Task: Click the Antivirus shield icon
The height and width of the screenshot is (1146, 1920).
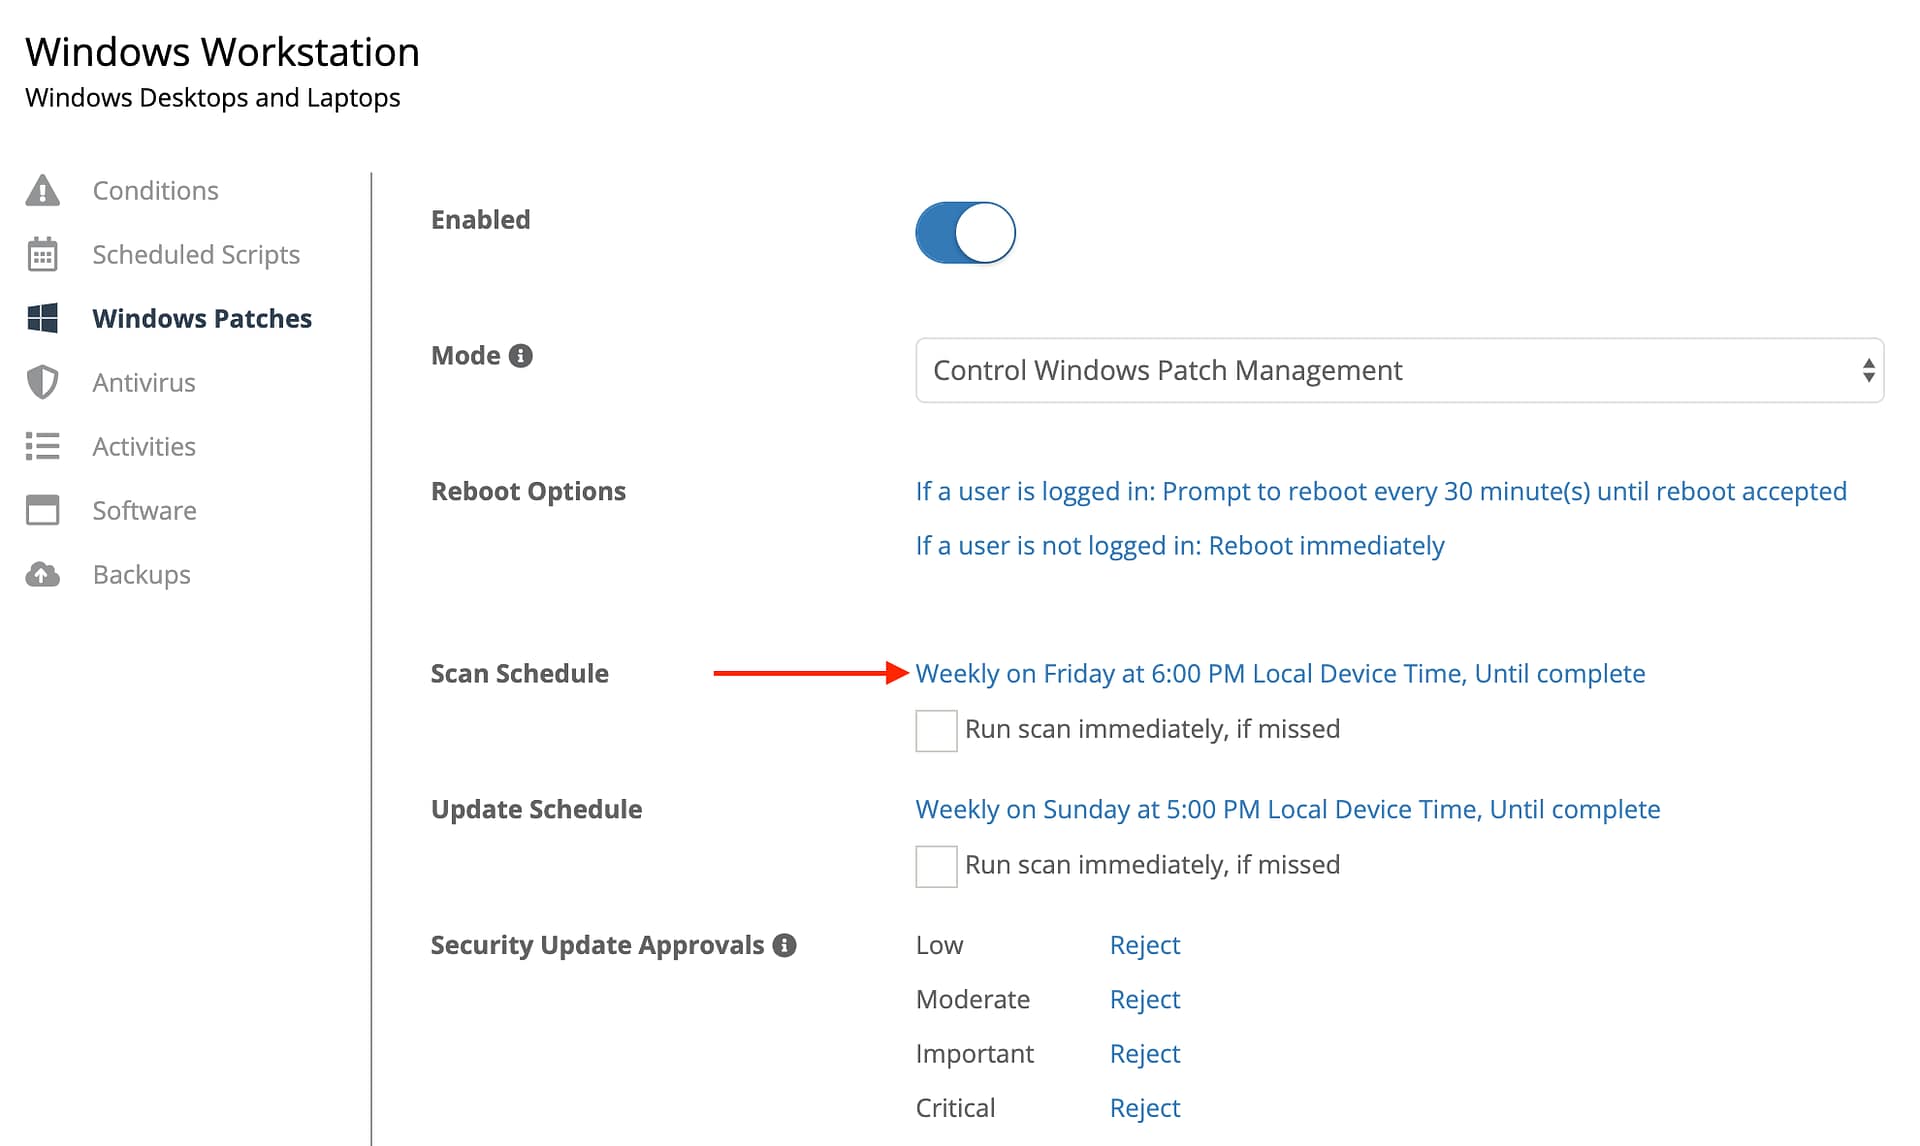Action: click(x=42, y=382)
